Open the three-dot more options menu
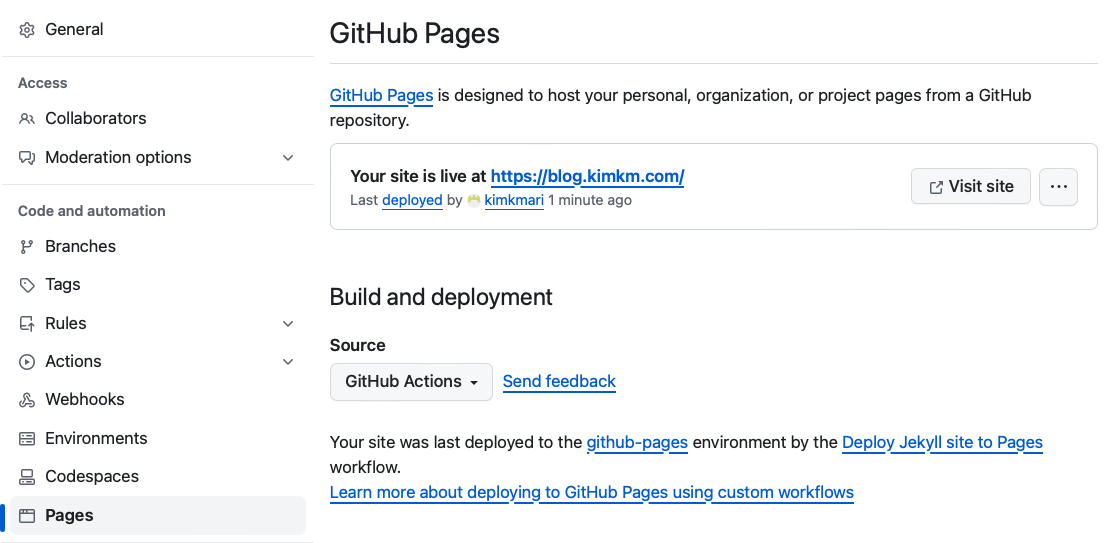 coord(1058,187)
